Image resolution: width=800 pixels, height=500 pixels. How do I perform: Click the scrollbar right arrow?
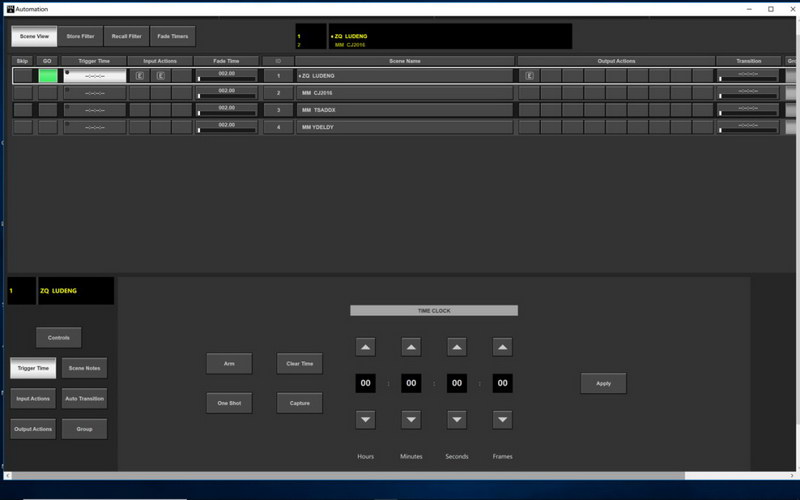[792, 476]
